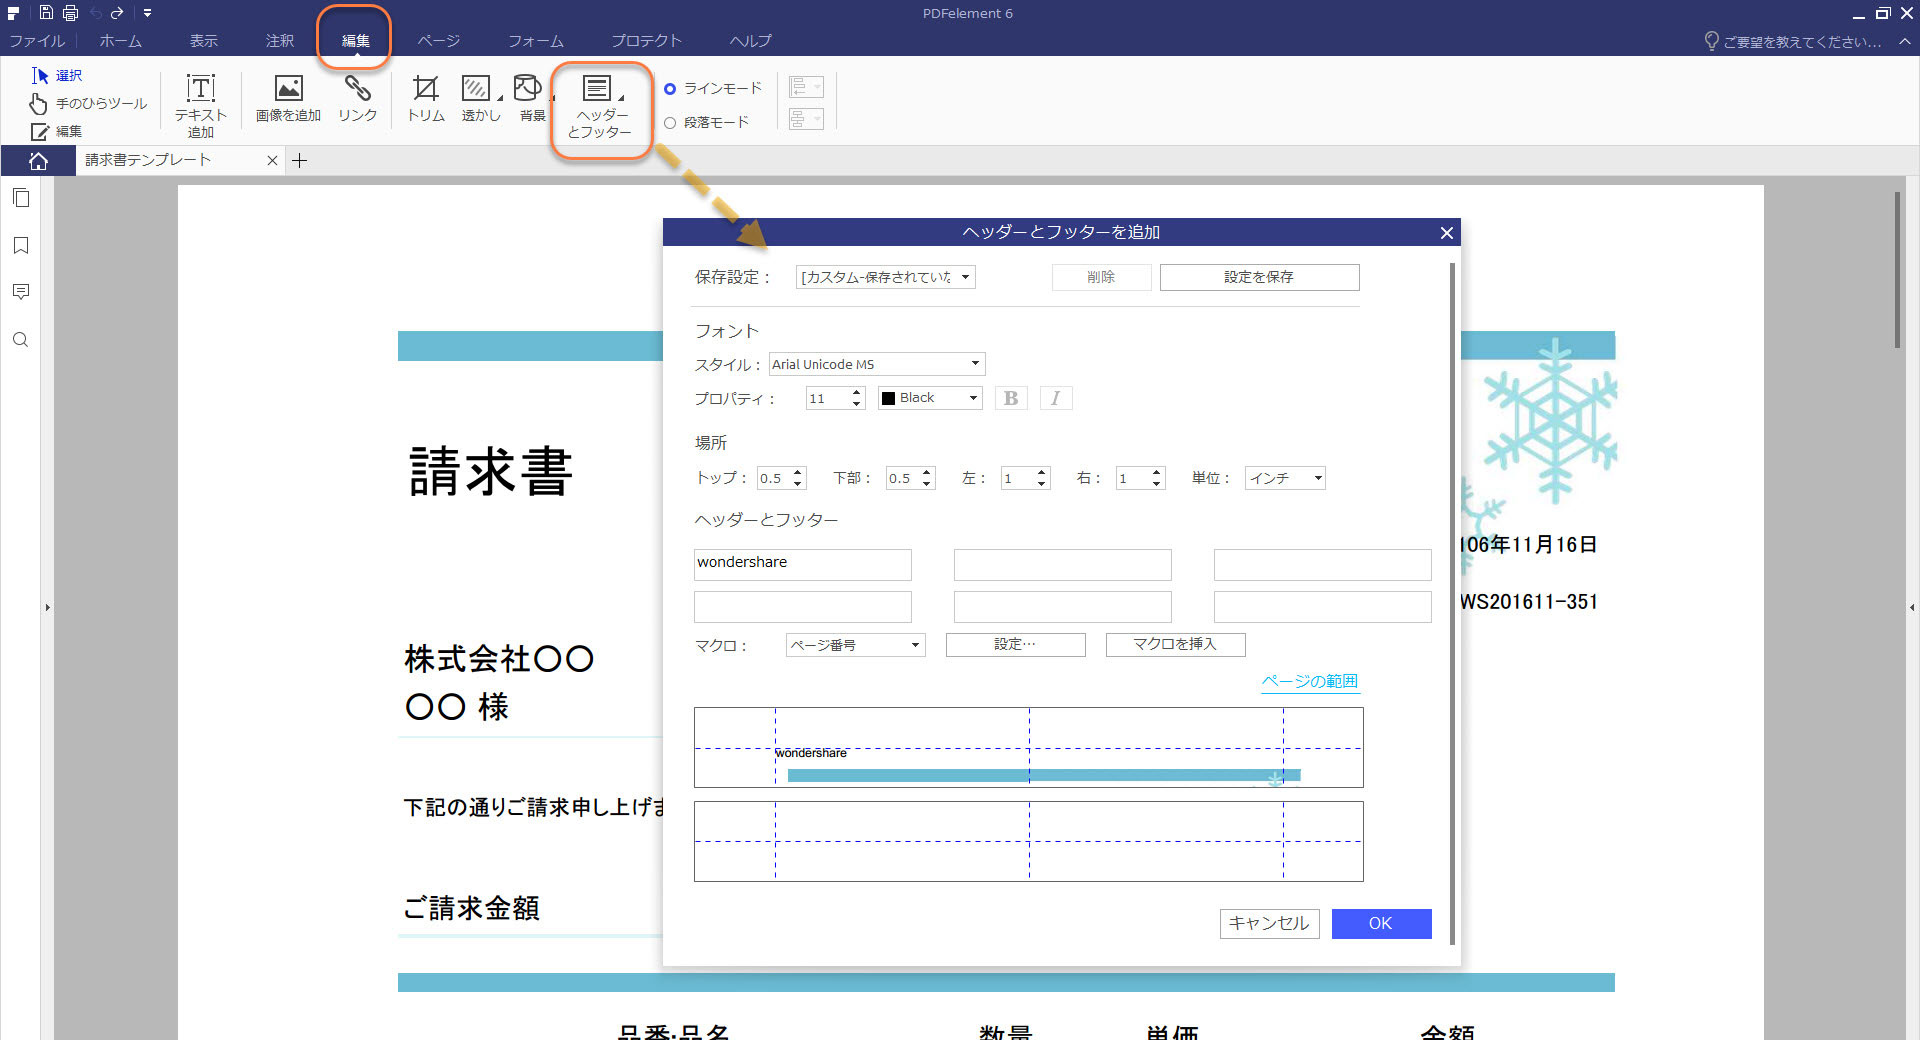Screen dimensions: 1920x1040
Task: Activate the 編集 edit tool in the ribbon
Action: point(56,131)
